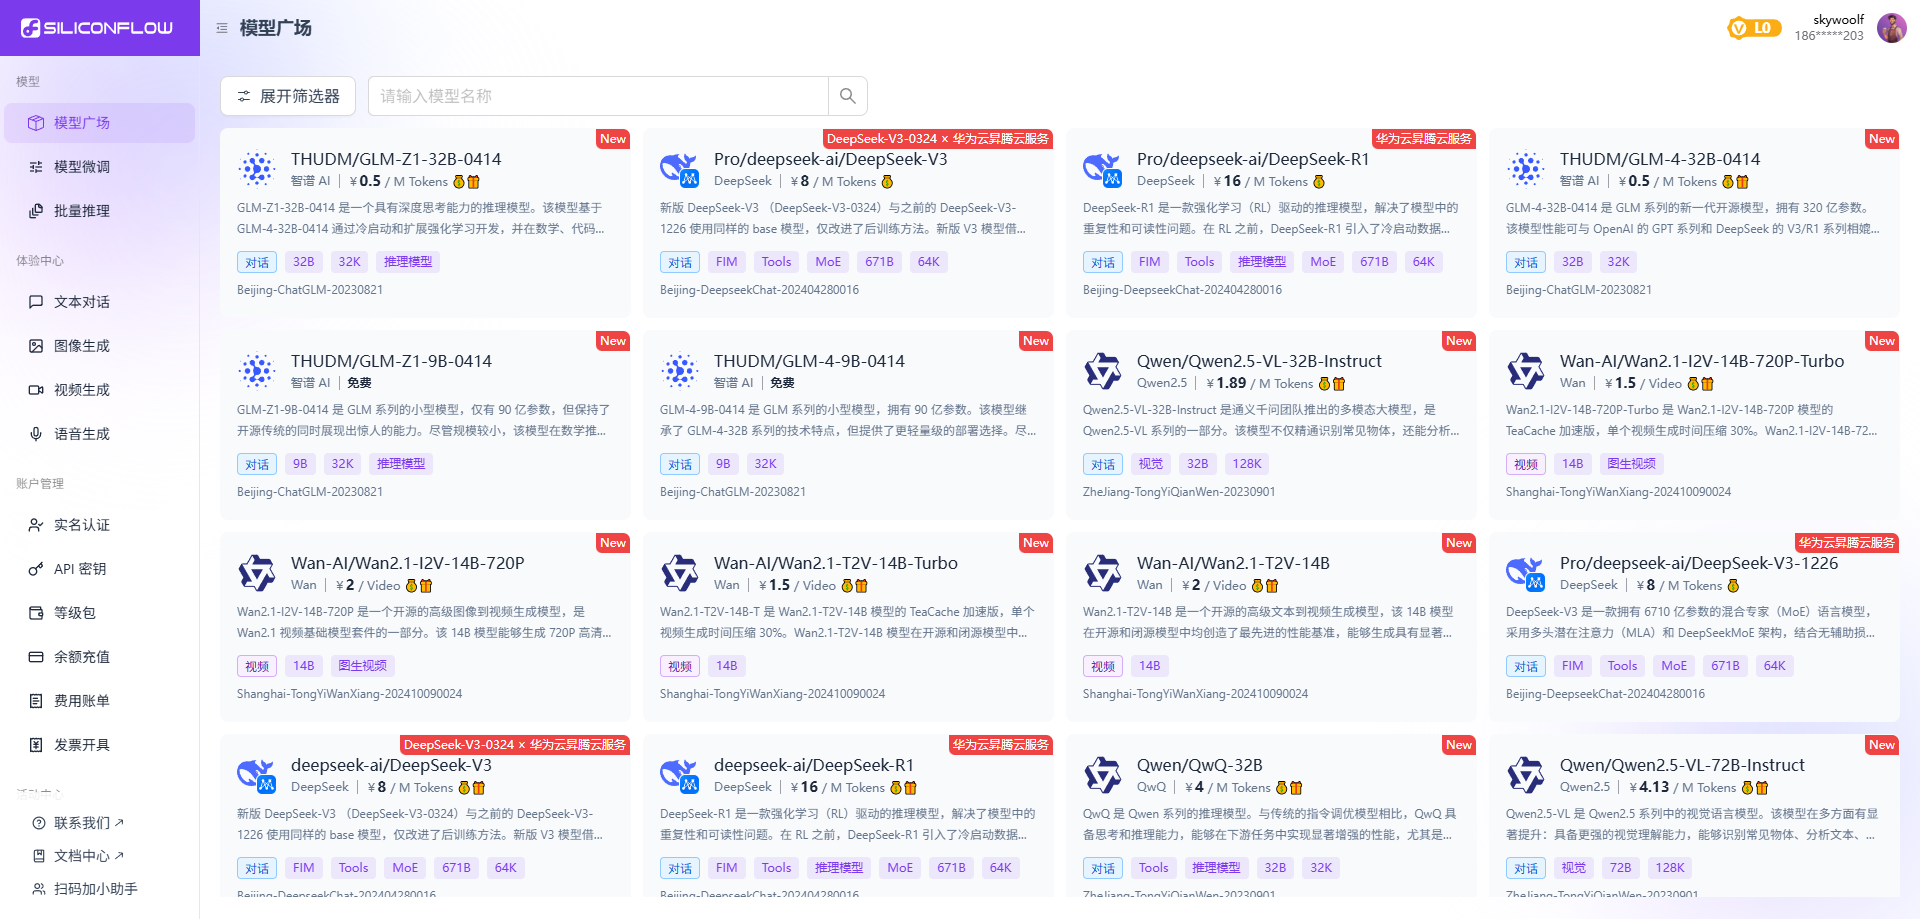1920x919 pixels.
Task: Open 文本对话 in the experience center
Action: [x=82, y=302]
